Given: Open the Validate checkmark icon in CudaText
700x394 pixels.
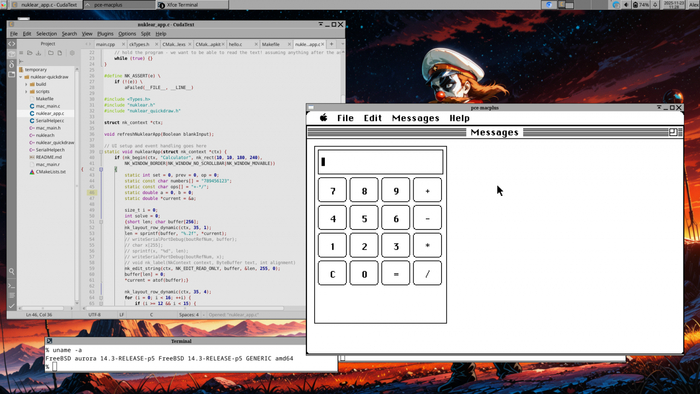Looking at the screenshot, I should pyautogui.click(x=12, y=306).
